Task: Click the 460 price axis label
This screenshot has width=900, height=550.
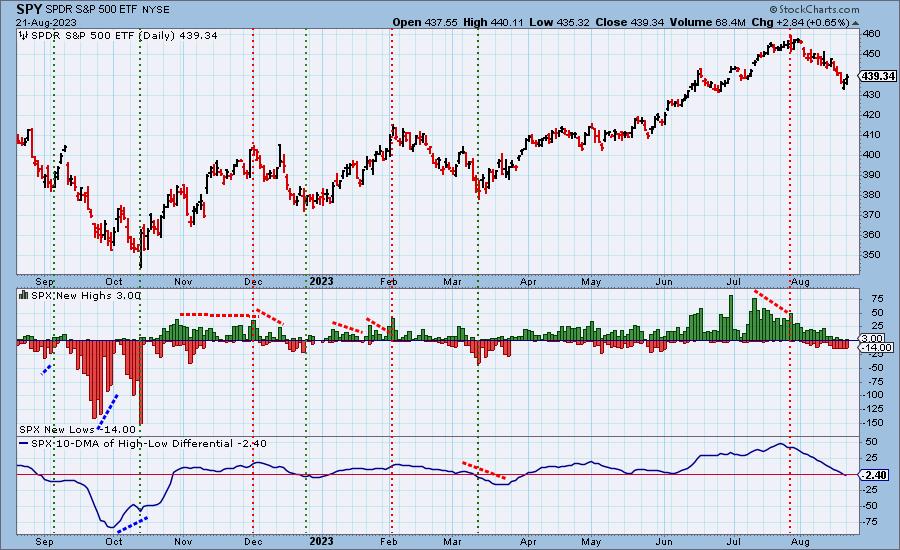Action: tap(871, 33)
